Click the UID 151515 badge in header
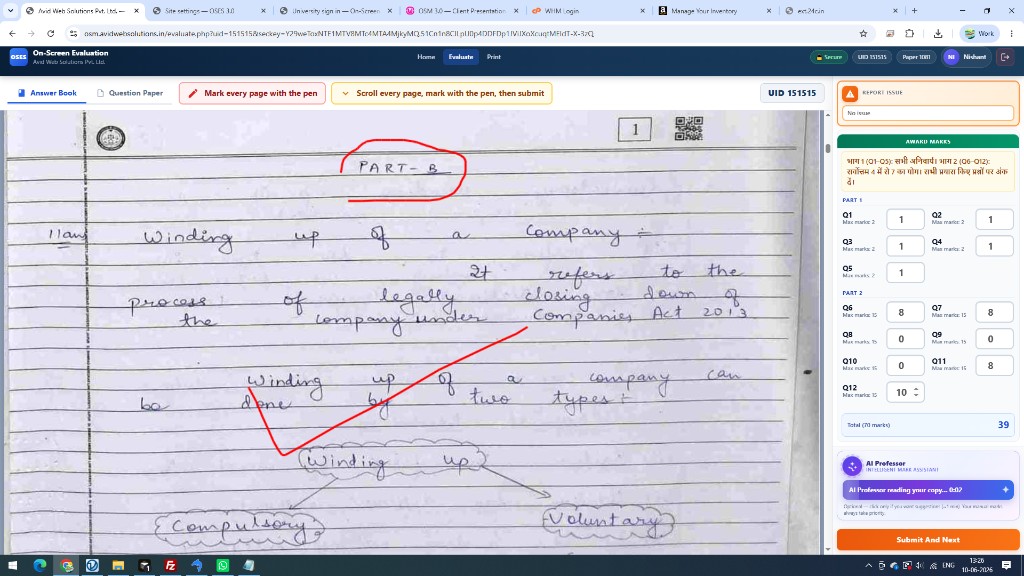 coord(872,57)
